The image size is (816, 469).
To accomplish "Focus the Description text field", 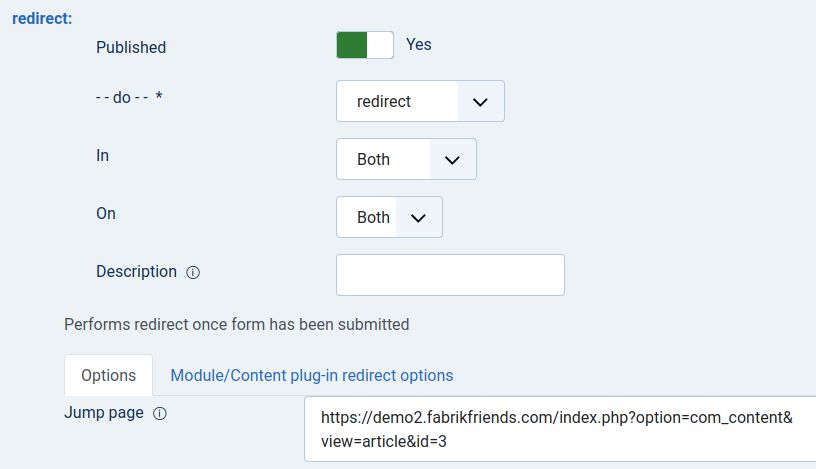I will (450, 275).
